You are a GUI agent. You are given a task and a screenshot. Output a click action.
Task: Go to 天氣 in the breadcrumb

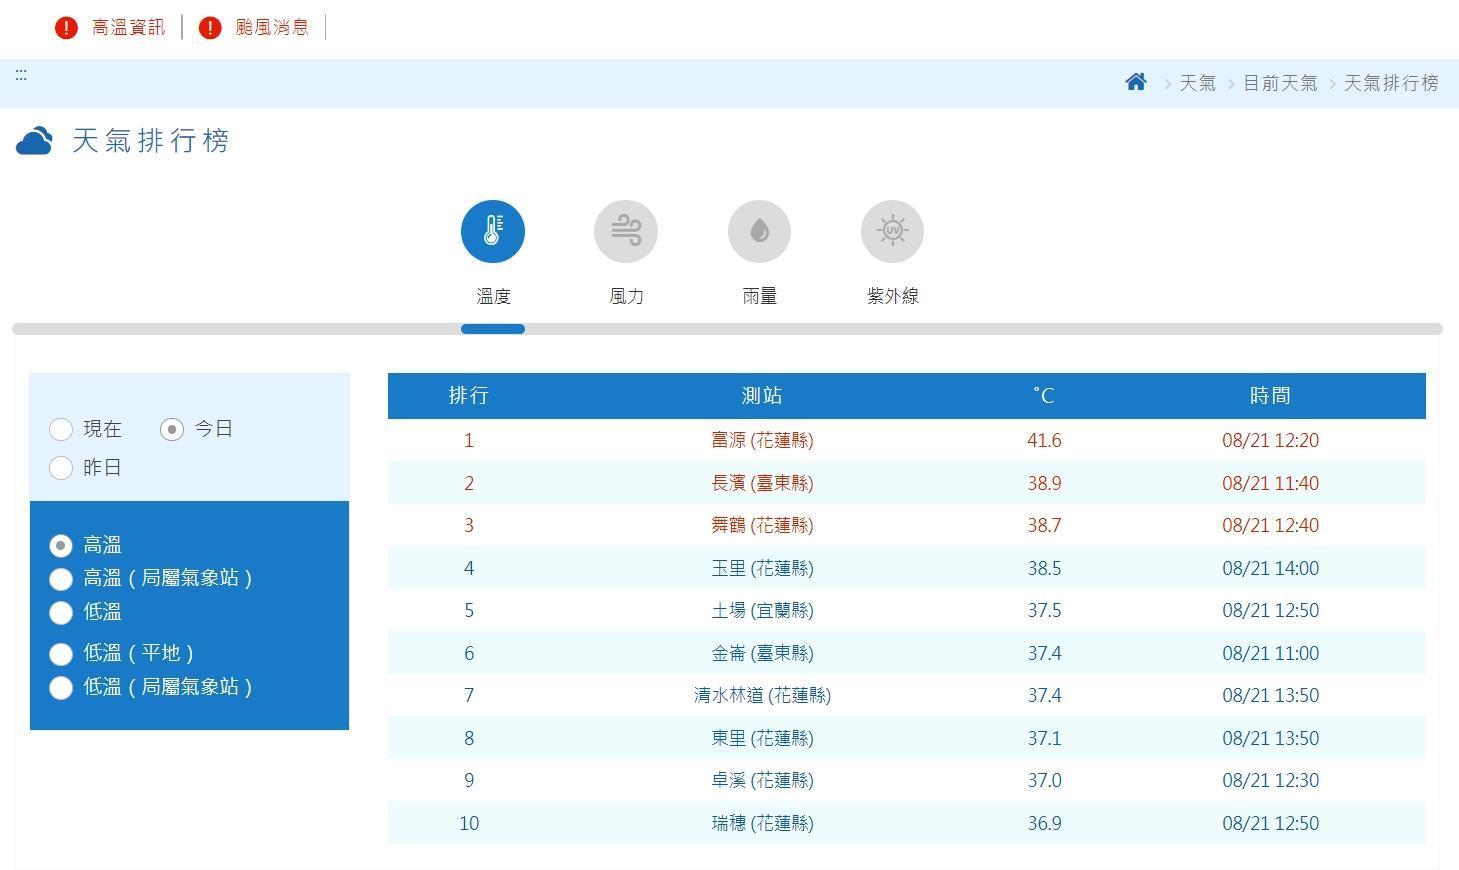tap(1197, 83)
